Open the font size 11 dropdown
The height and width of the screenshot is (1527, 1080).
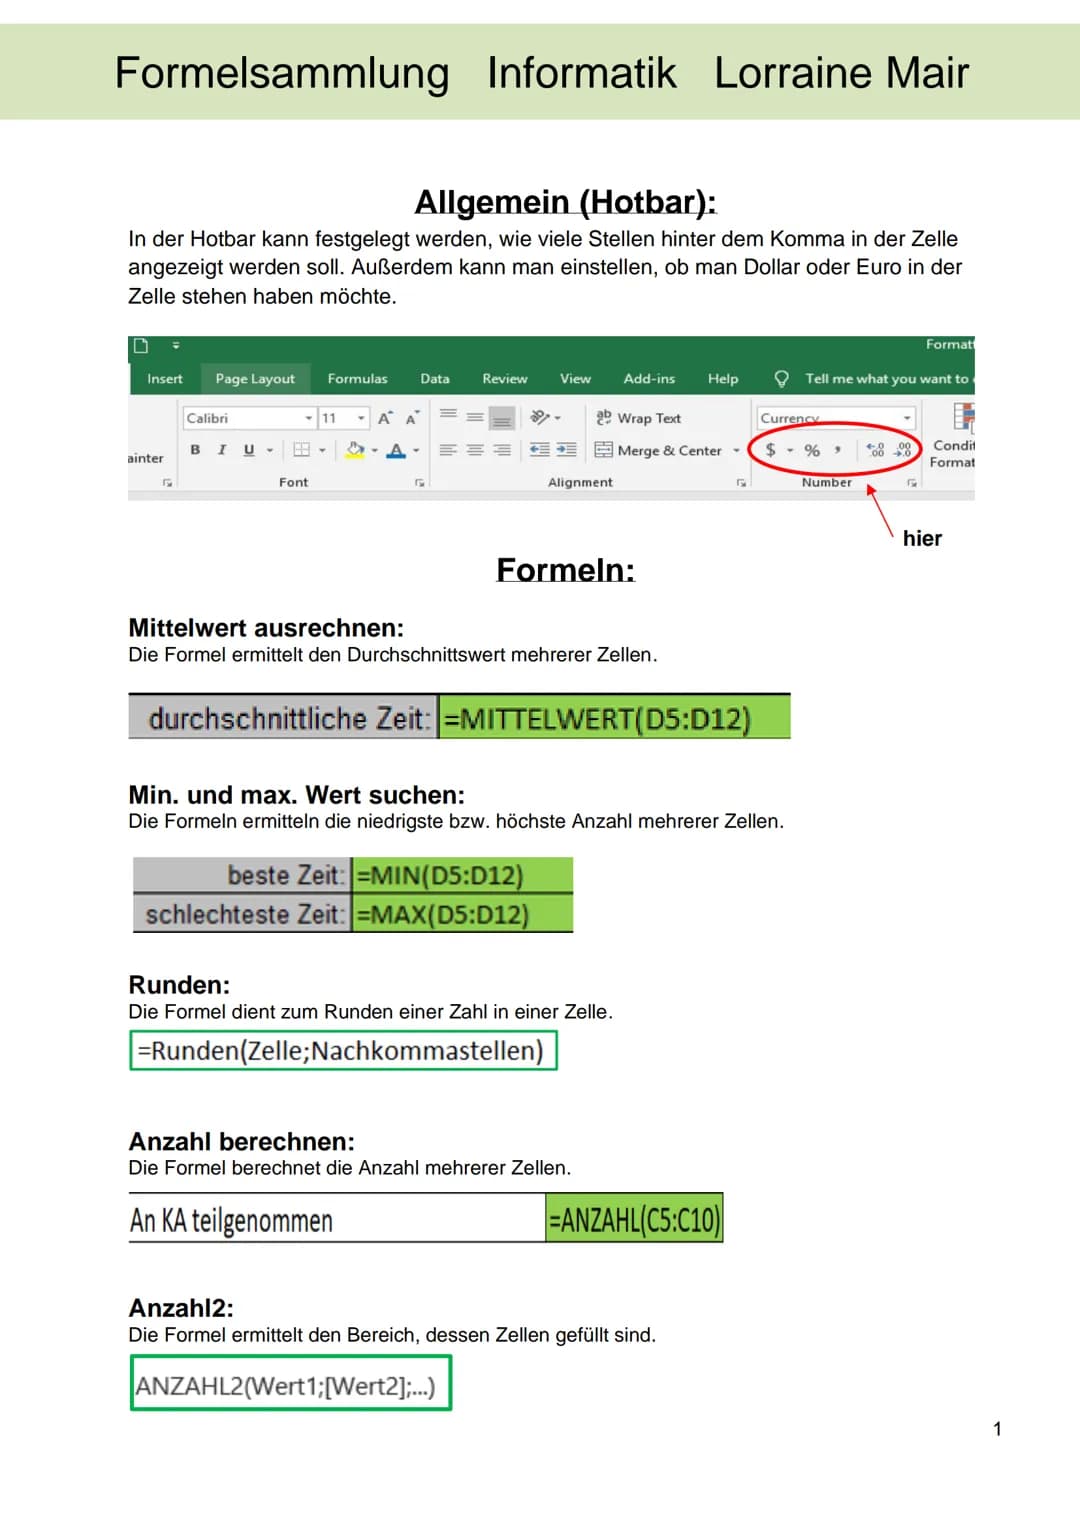[361, 418]
